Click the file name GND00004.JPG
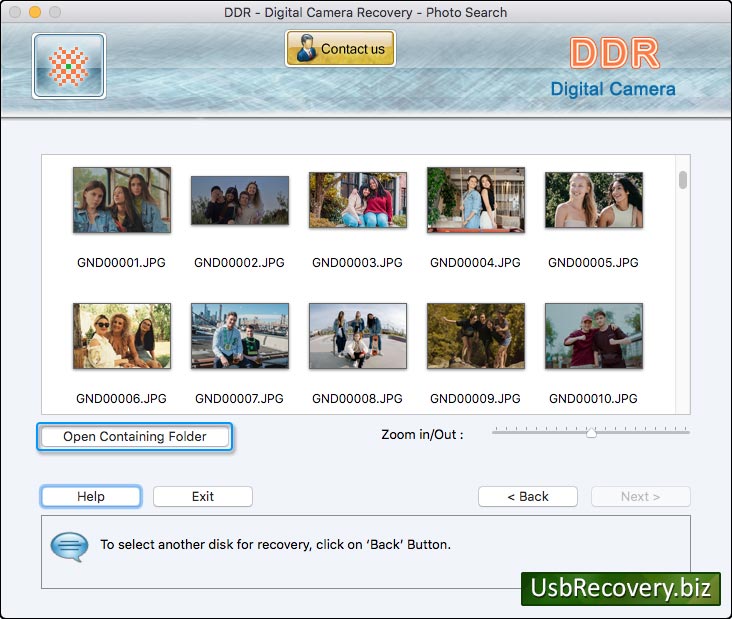The width and height of the screenshot is (732, 619). coord(475,262)
